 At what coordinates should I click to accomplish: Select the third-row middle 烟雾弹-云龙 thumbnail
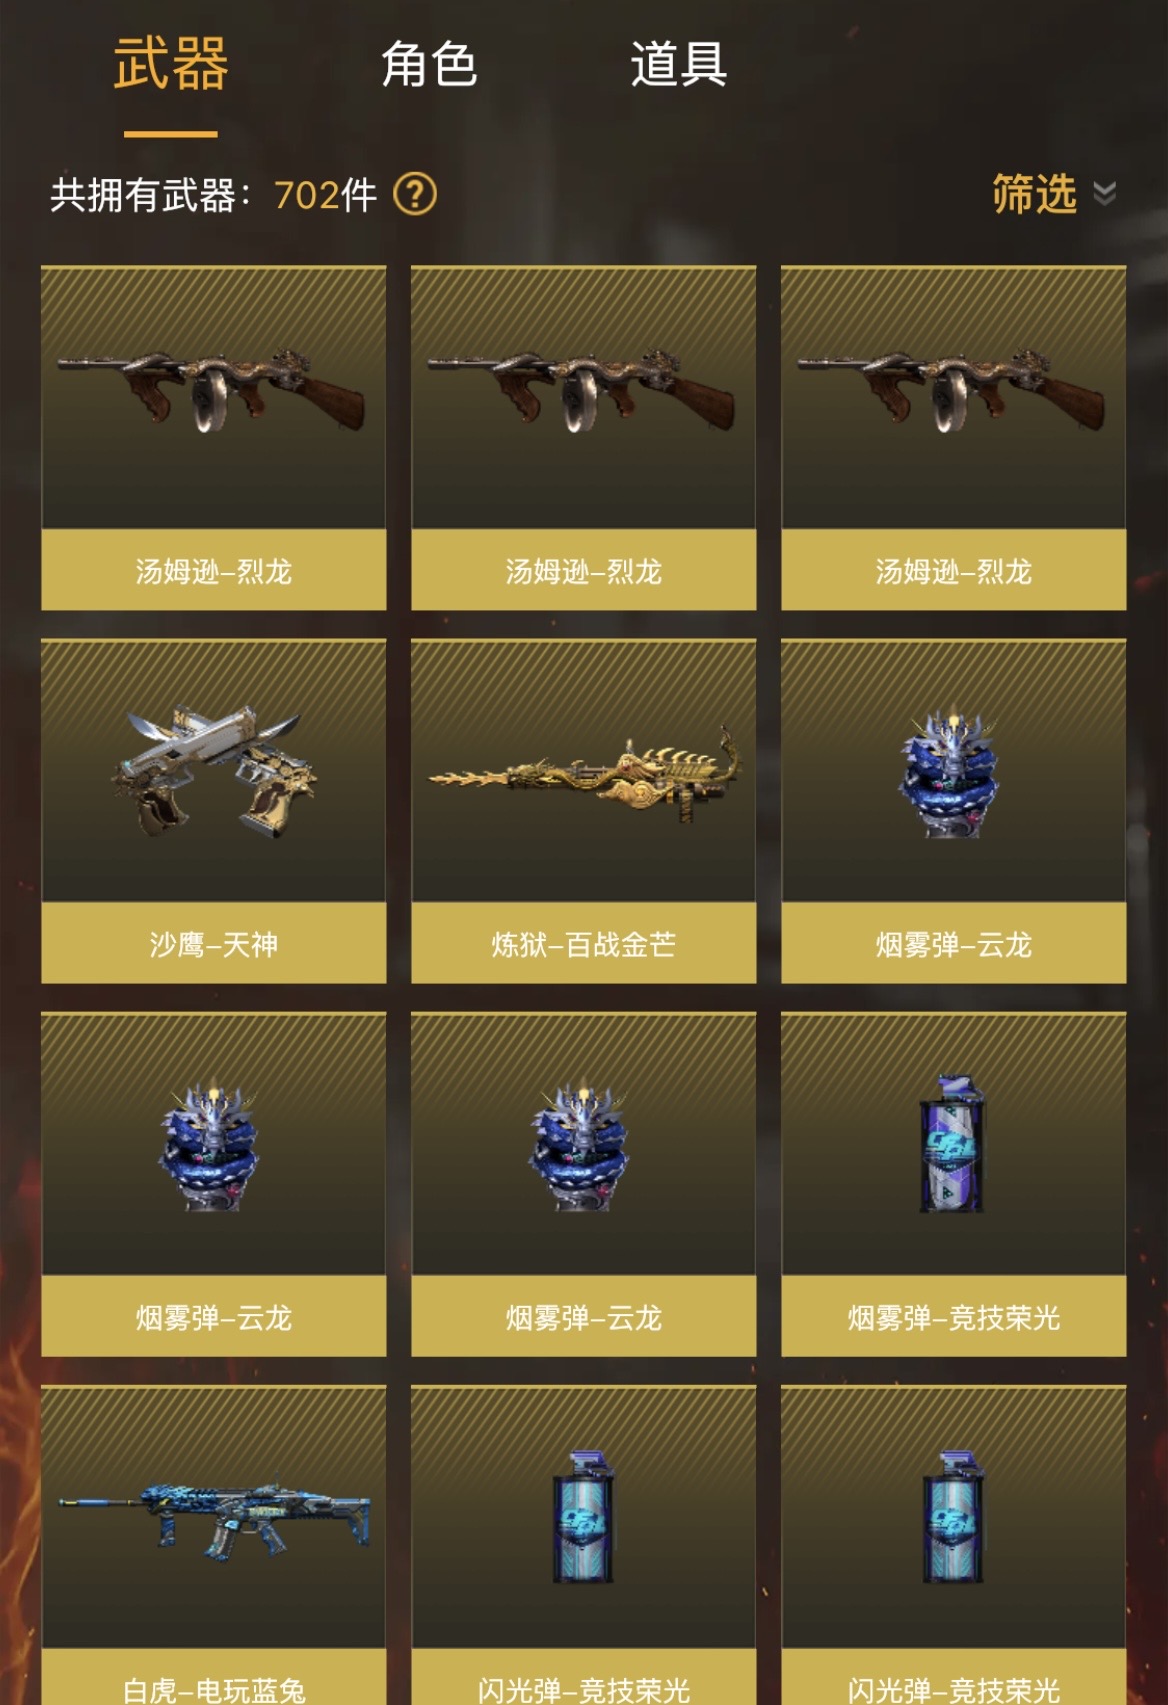(582, 1146)
